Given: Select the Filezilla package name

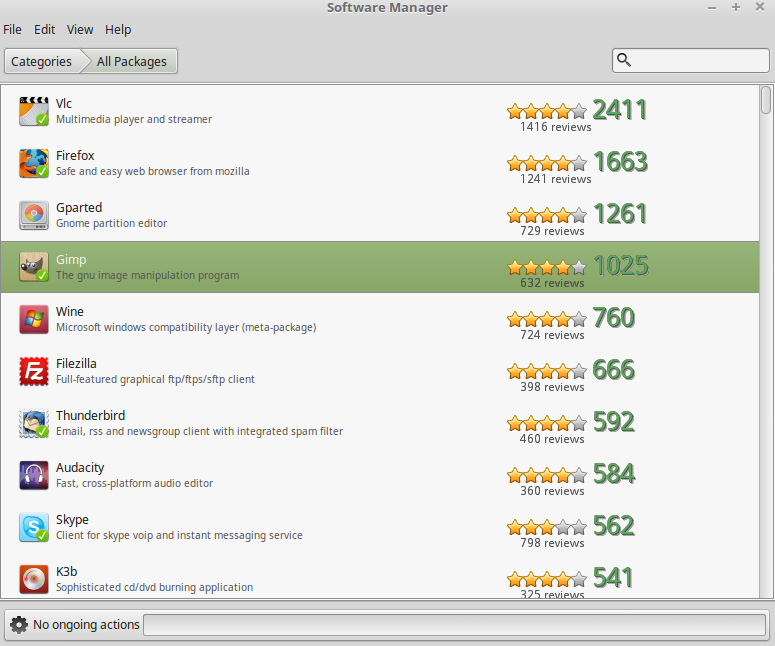Looking at the screenshot, I should 76,363.
